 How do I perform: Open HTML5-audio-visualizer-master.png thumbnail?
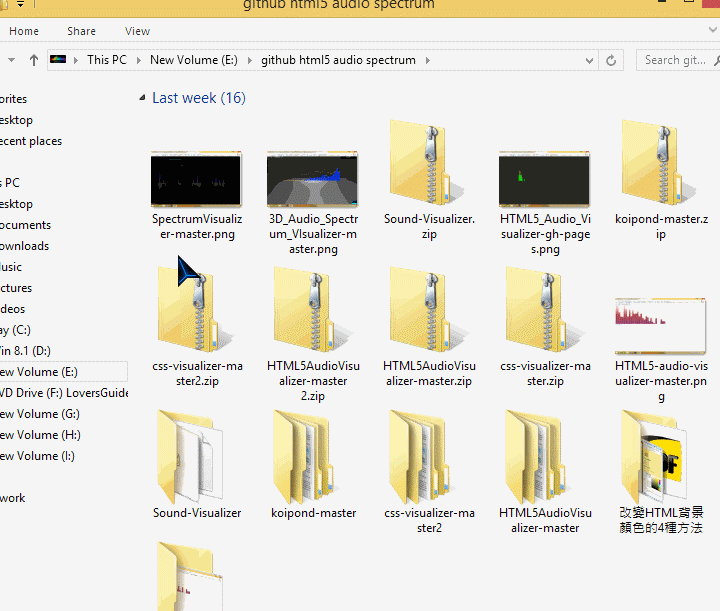[x=660, y=326]
